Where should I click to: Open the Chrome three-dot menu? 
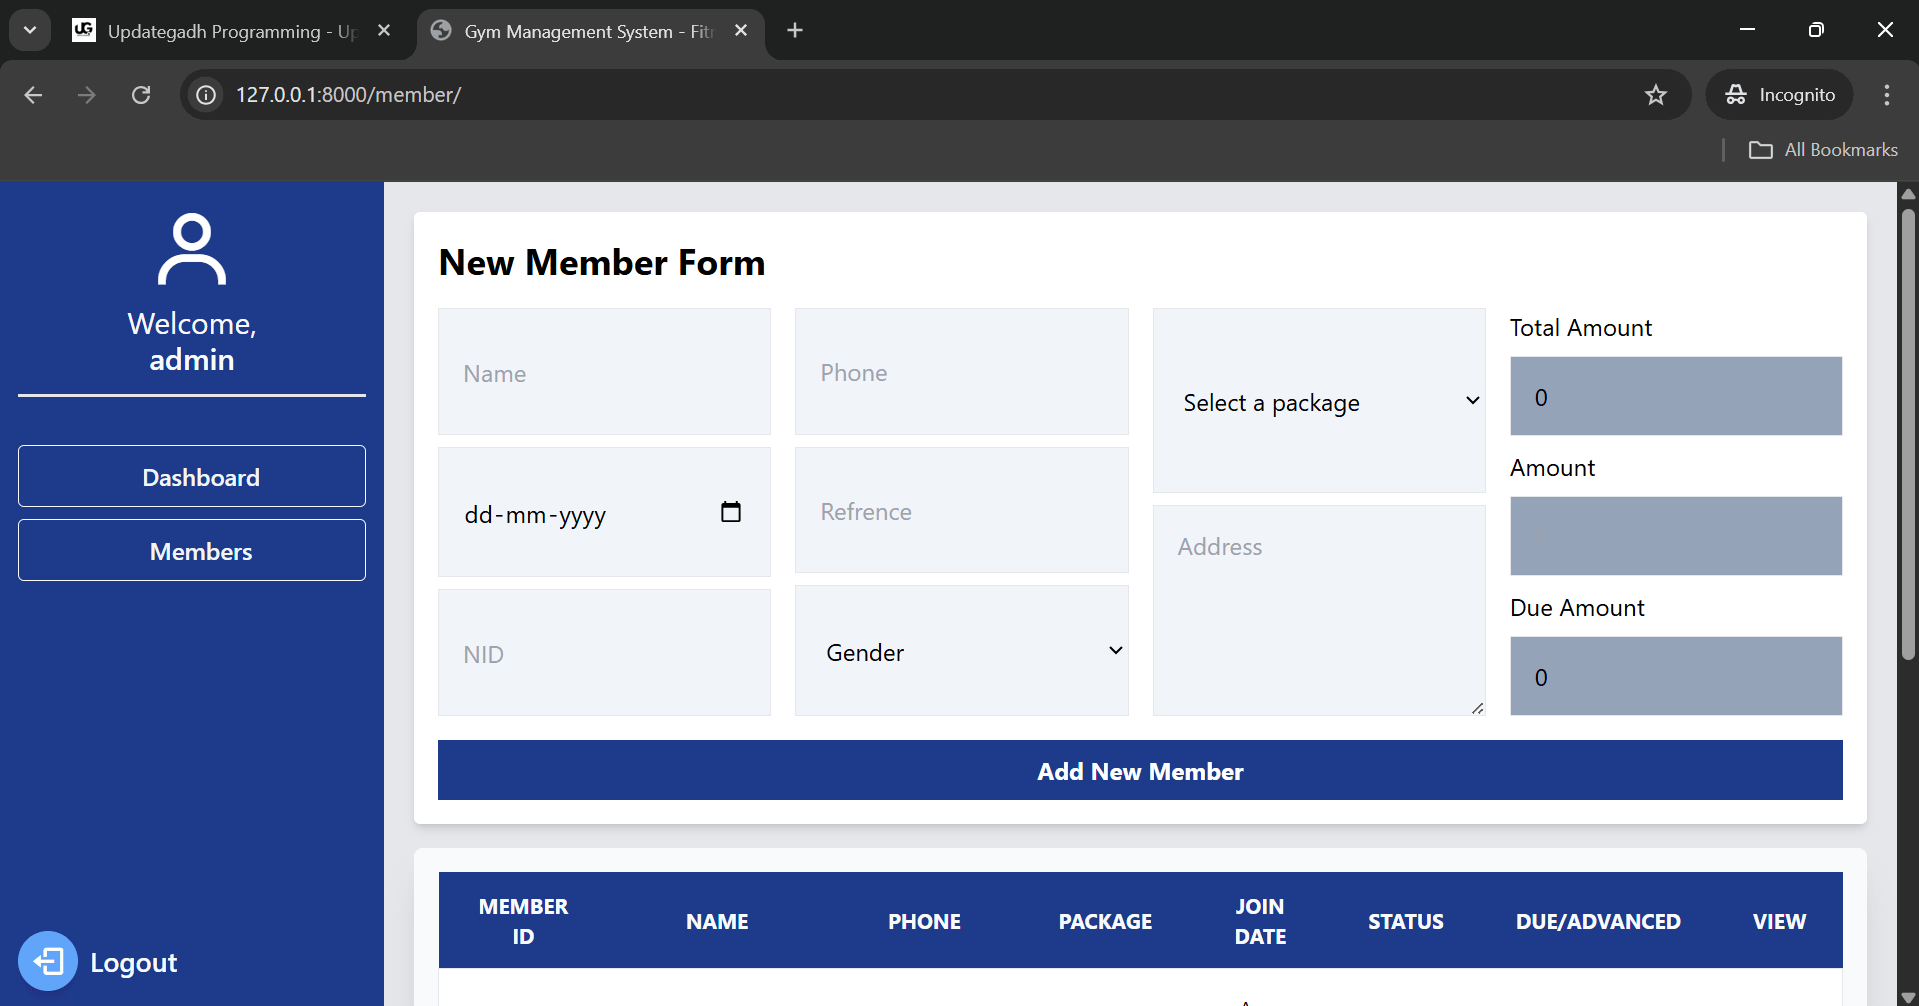tap(1886, 94)
